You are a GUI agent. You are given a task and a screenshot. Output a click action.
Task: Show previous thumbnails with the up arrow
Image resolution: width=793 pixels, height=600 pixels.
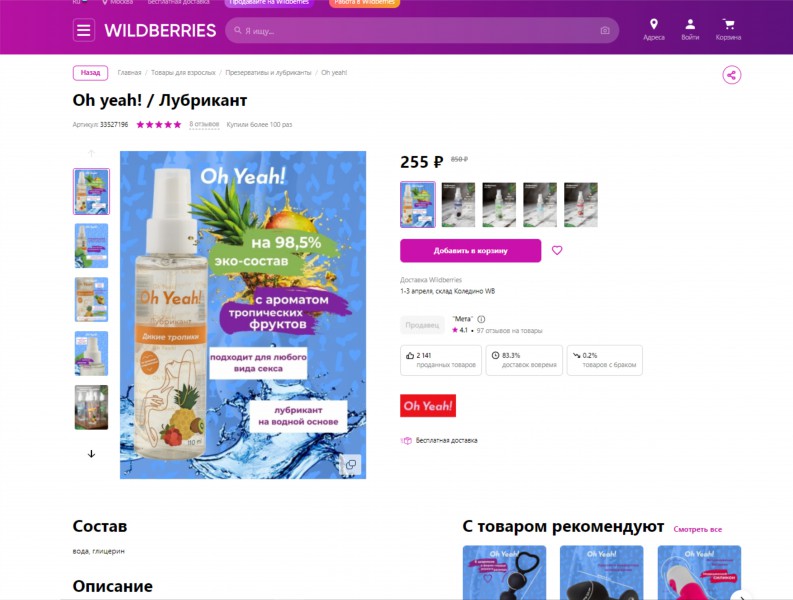pos(91,153)
